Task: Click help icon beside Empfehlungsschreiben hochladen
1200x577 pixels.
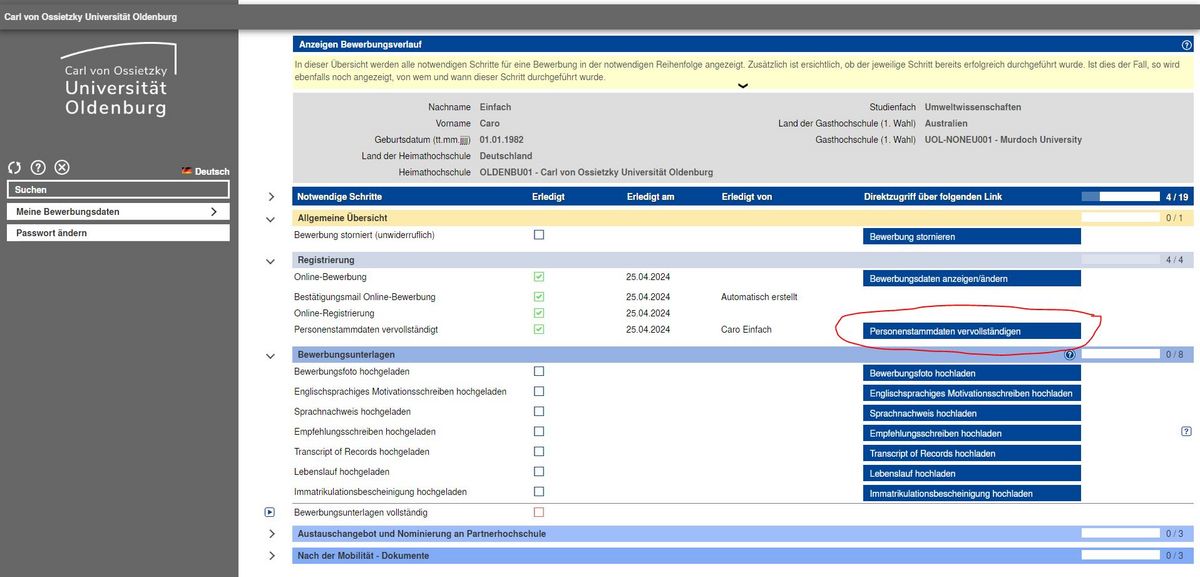Action: [1186, 432]
